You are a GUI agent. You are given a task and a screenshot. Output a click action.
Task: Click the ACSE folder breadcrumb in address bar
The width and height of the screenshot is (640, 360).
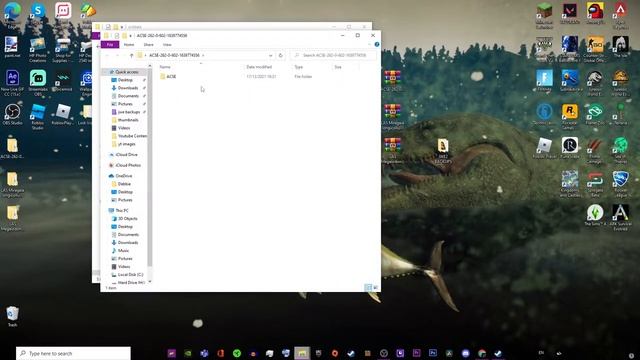pos(174,55)
